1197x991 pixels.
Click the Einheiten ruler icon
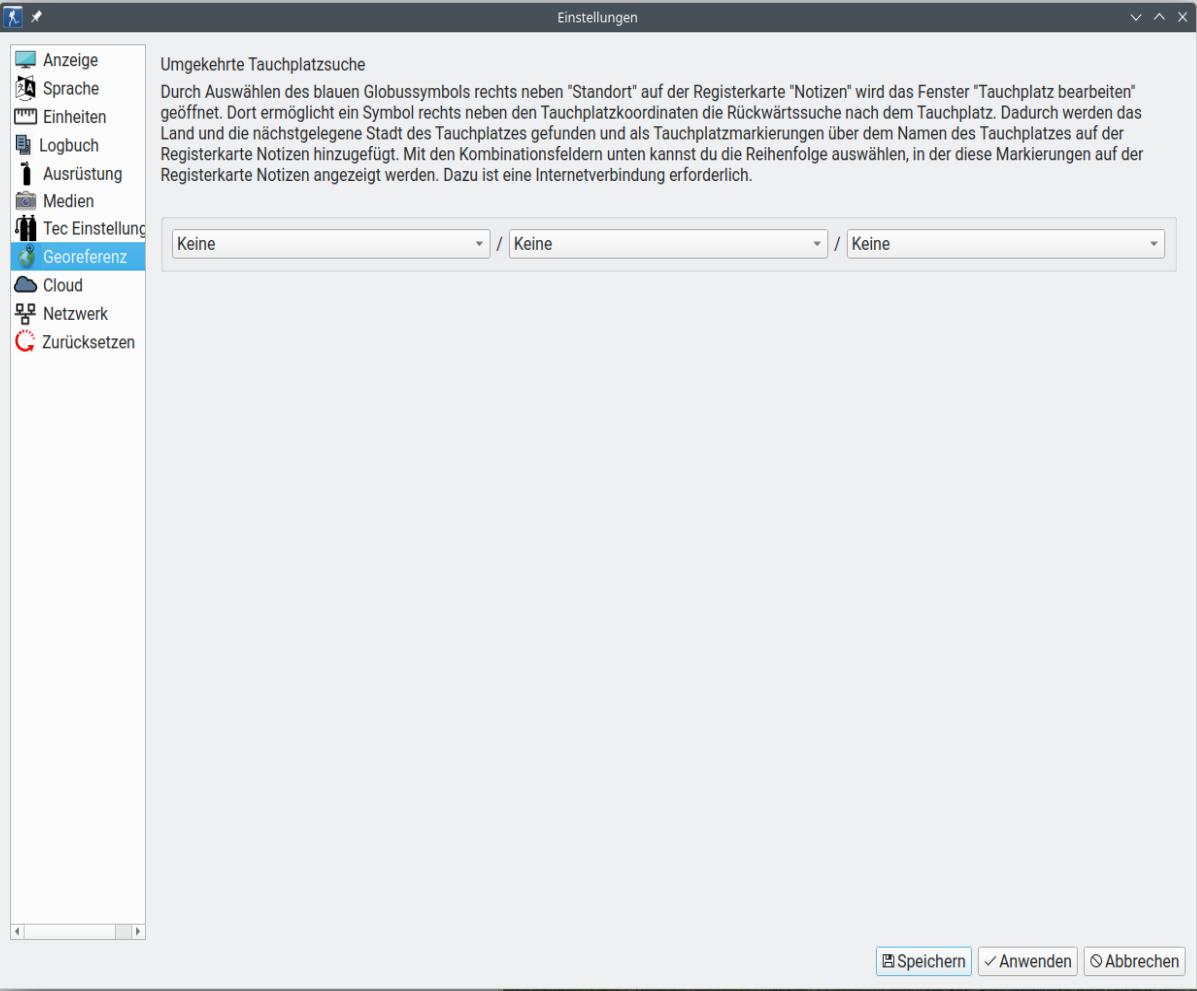coord(26,117)
